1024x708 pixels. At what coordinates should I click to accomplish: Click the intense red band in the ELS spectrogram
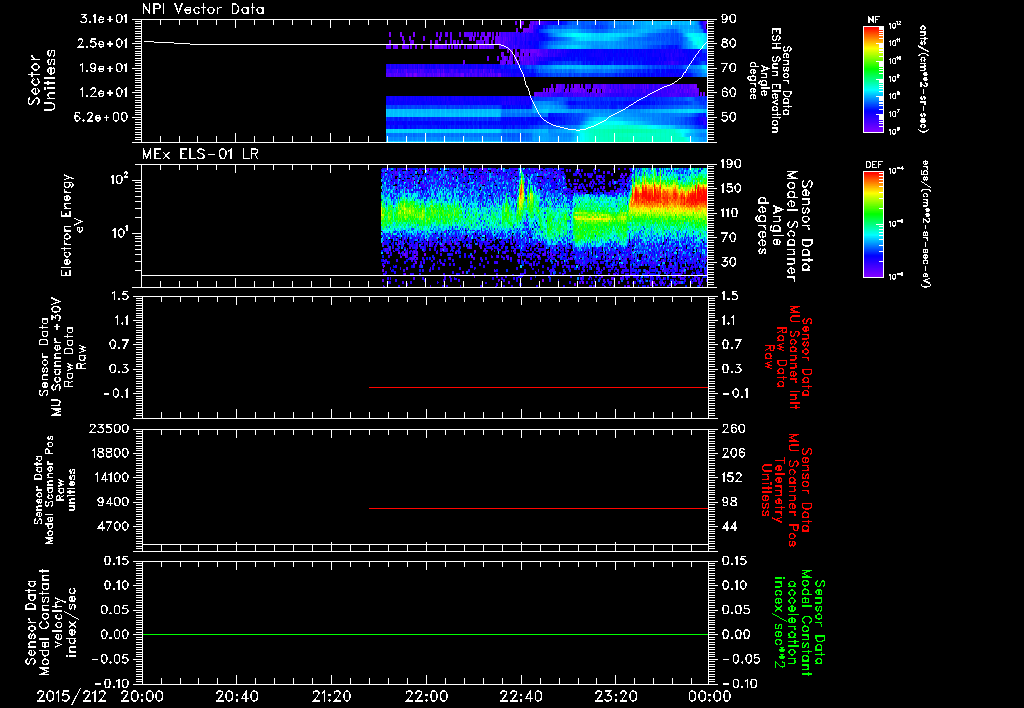point(669,195)
